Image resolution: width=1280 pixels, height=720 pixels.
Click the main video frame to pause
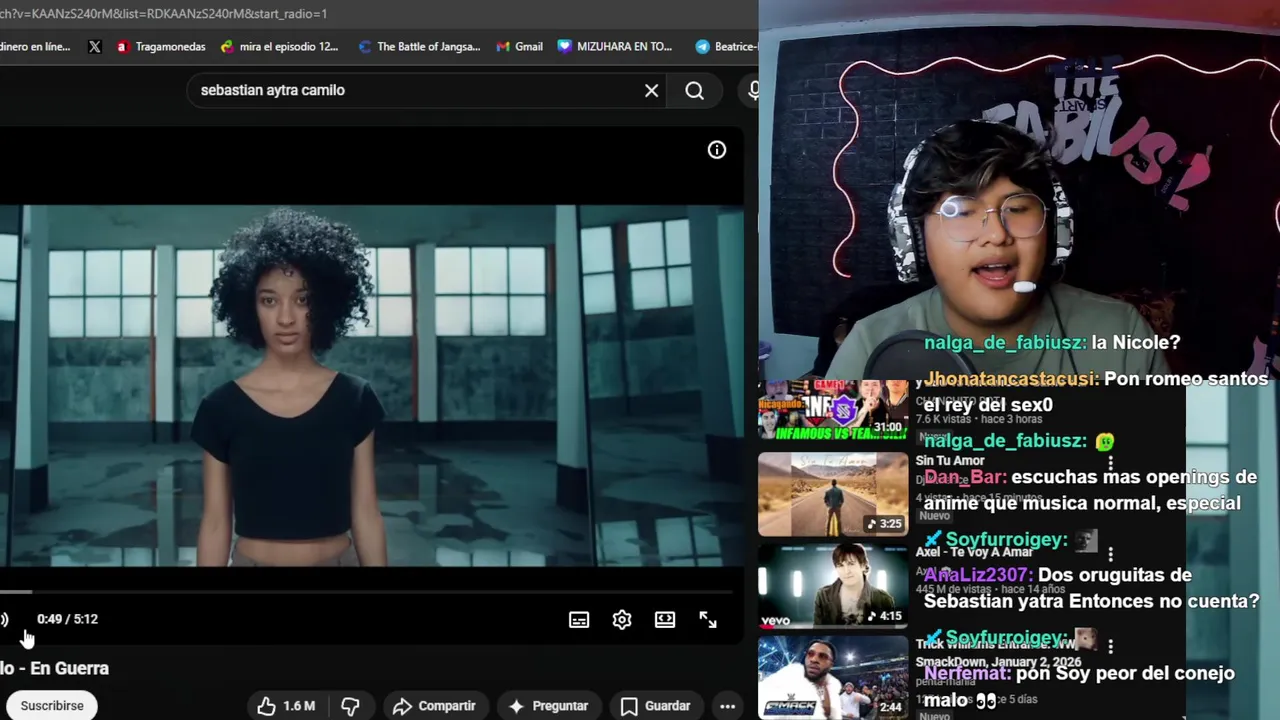pos(371,386)
